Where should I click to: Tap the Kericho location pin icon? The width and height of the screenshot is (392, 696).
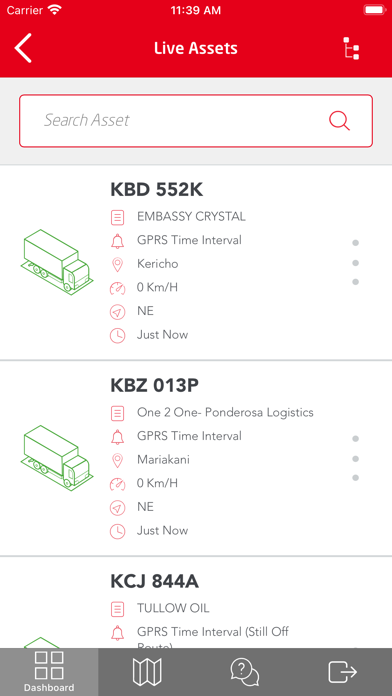point(117,265)
